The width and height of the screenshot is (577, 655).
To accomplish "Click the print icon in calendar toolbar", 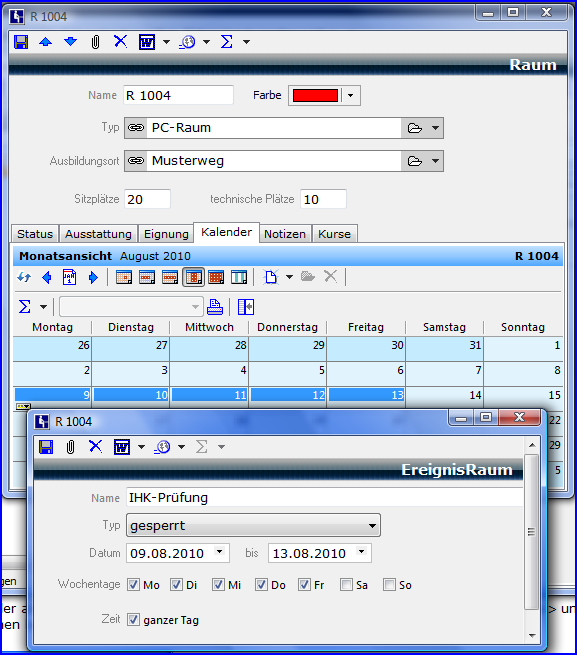I will 215,307.
